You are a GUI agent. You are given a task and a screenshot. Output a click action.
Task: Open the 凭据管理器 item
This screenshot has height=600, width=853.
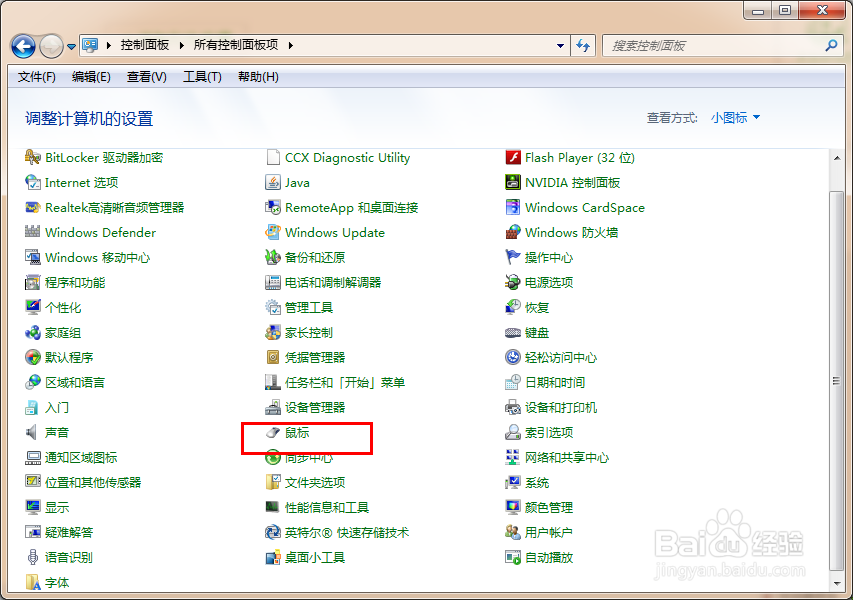coord(305,357)
